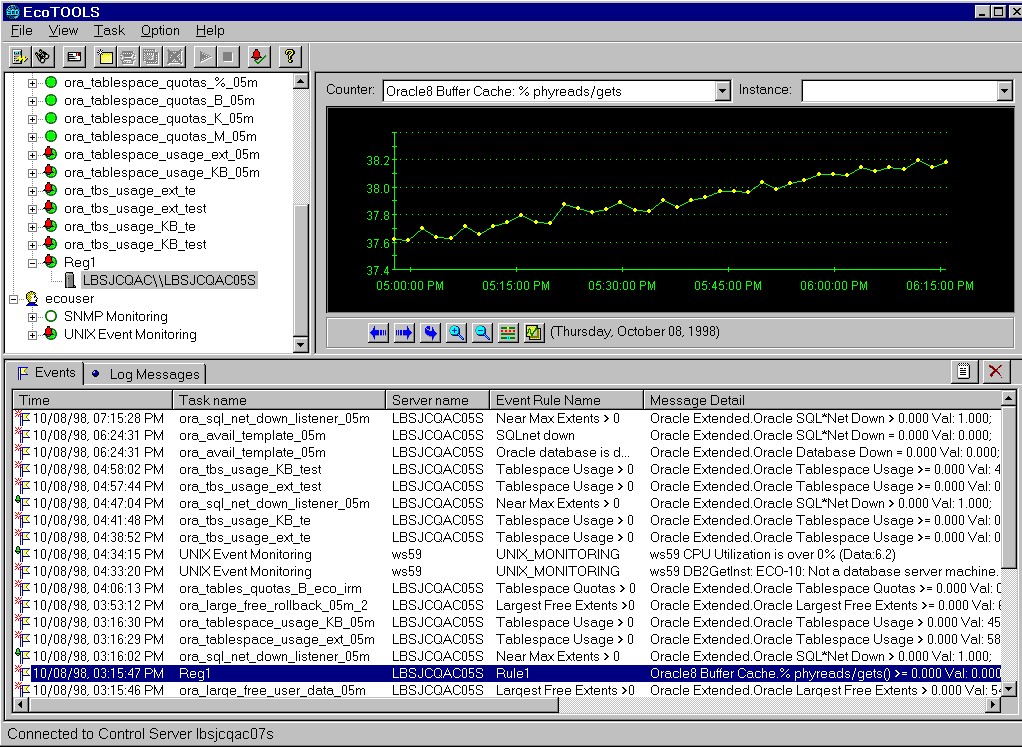Click the tree panel scroll-down arrow
Viewport: 1022px width, 747px height.
tap(300, 344)
